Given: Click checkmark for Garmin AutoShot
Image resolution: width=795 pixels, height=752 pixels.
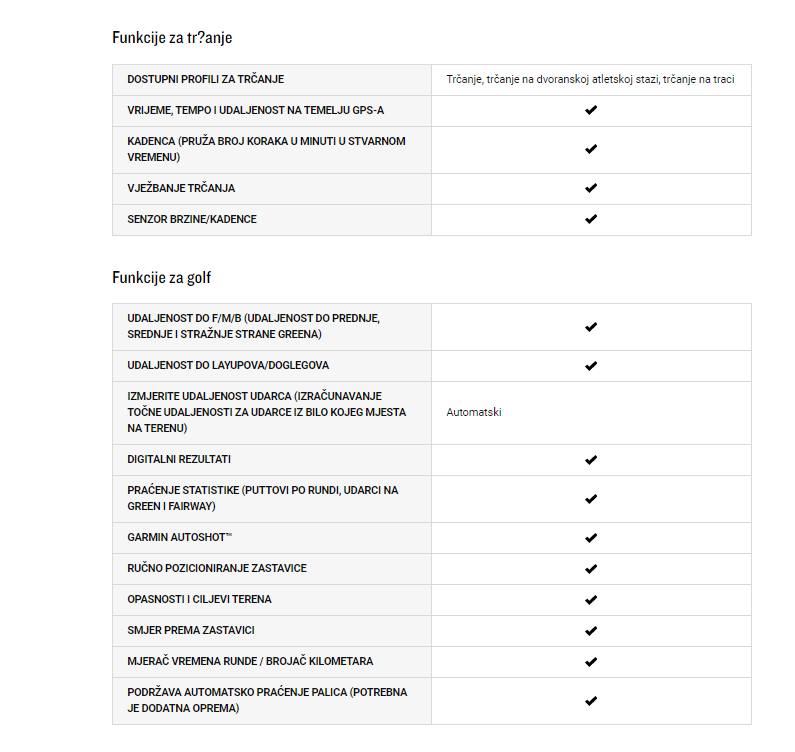Looking at the screenshot, I should pos(591,538).
